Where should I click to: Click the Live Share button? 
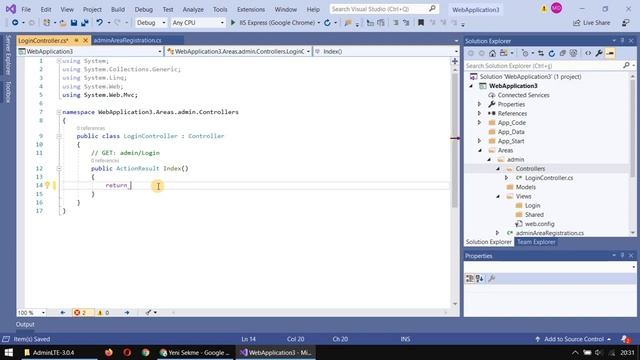[x=591, y=23]
